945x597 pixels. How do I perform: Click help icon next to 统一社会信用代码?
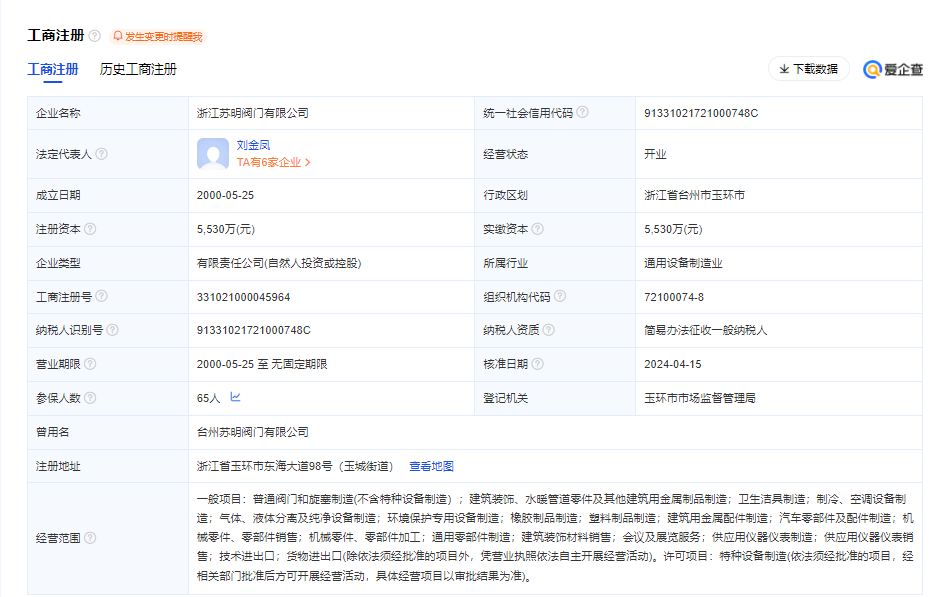[x=582, y=112]
